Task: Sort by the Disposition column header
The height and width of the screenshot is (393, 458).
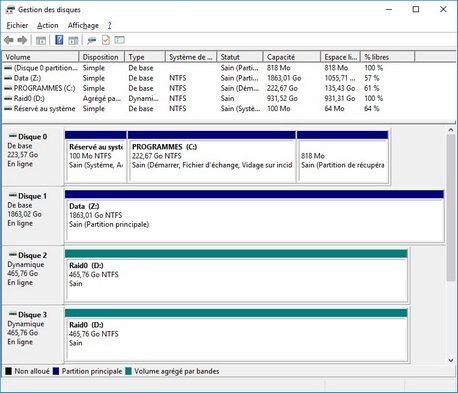Action: [x=102, y=57]
